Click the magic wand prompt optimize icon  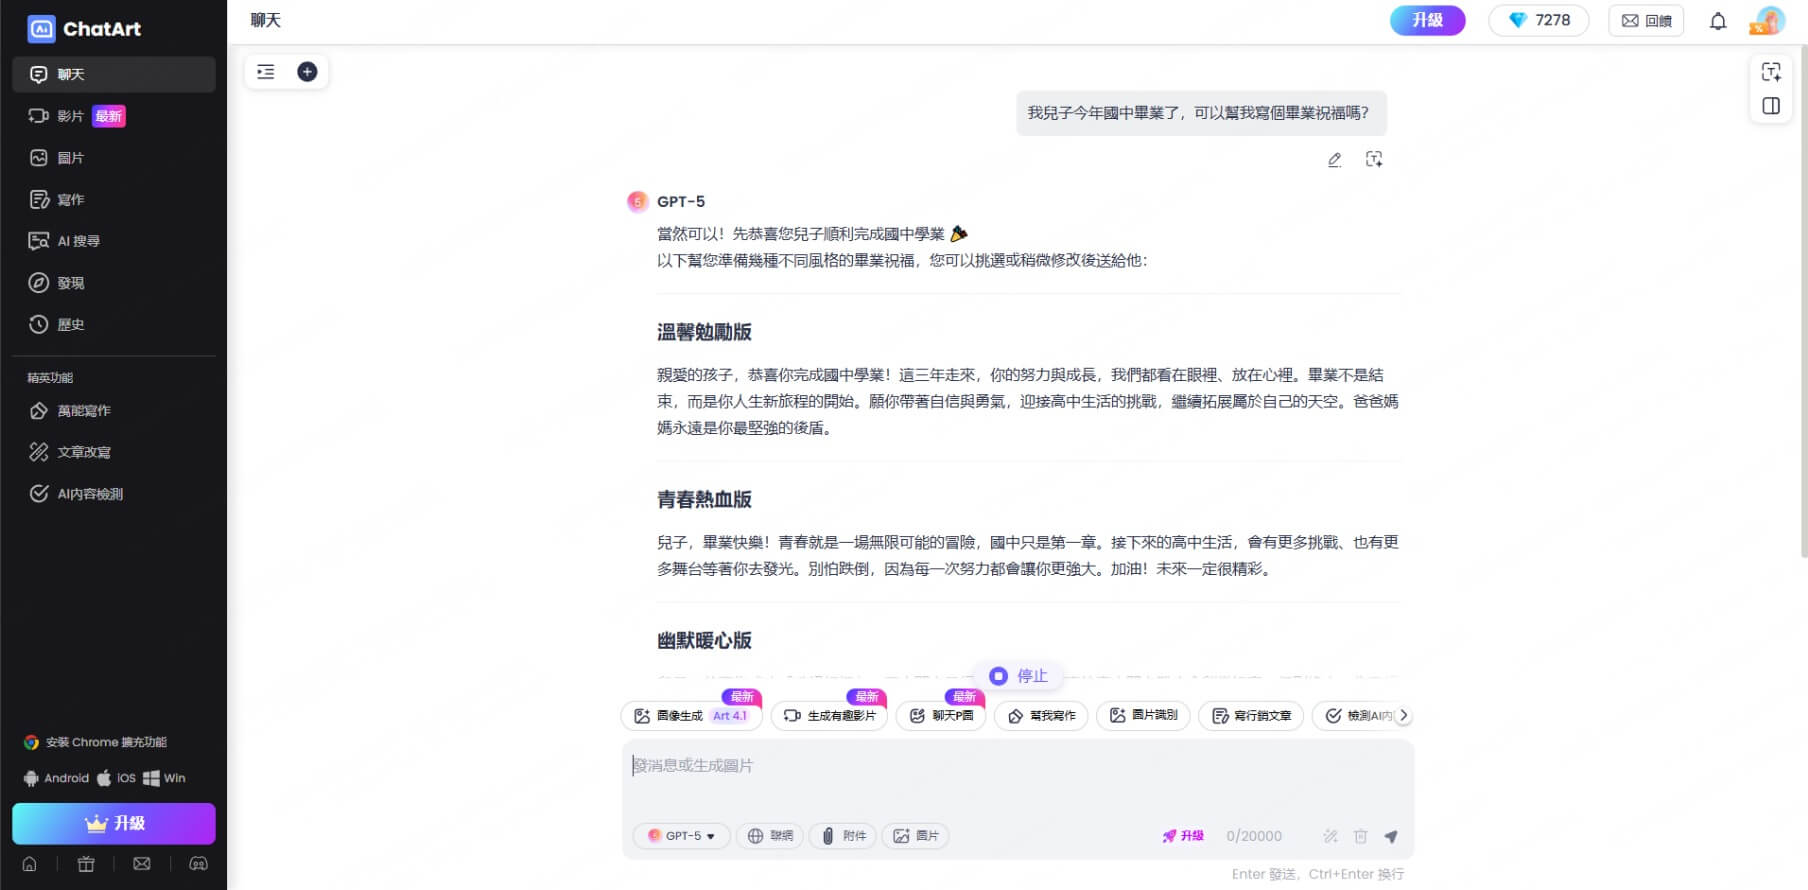point(1330,836)
